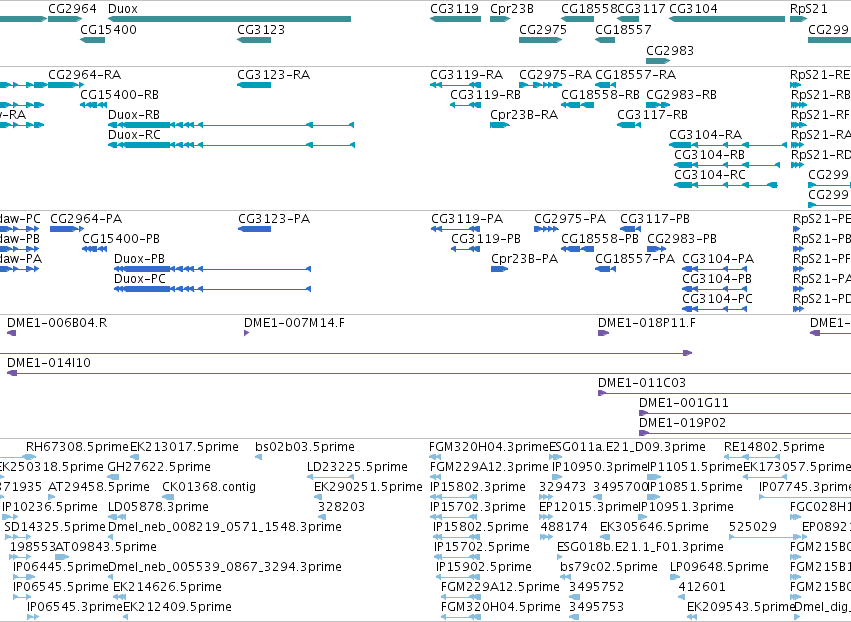851x622 pixels.
Task: Click the CG3104 gene label
Action: tap(693, 9)
